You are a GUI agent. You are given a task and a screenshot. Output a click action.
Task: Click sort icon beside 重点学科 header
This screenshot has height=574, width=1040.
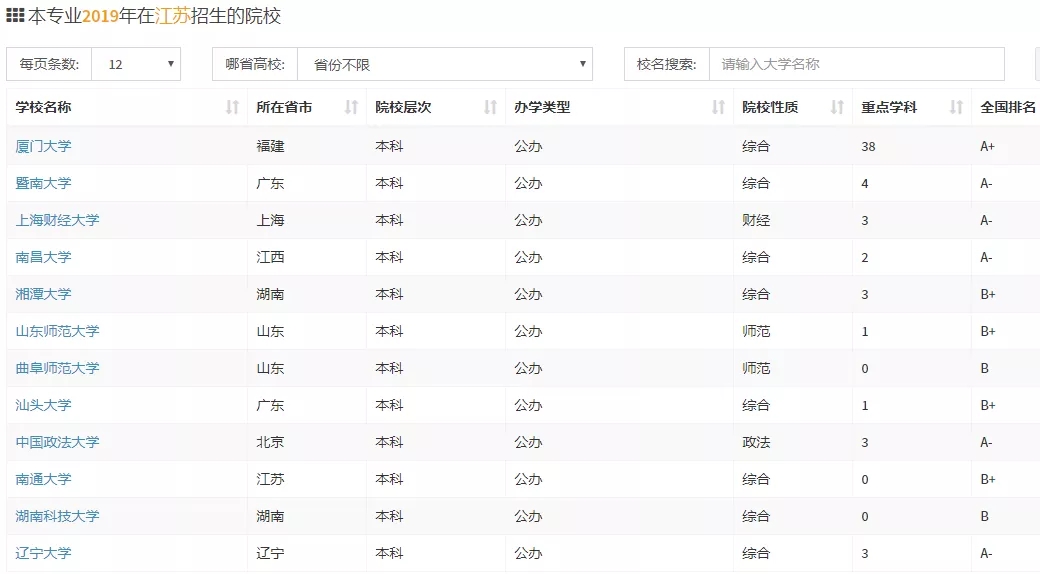[956, 107]
